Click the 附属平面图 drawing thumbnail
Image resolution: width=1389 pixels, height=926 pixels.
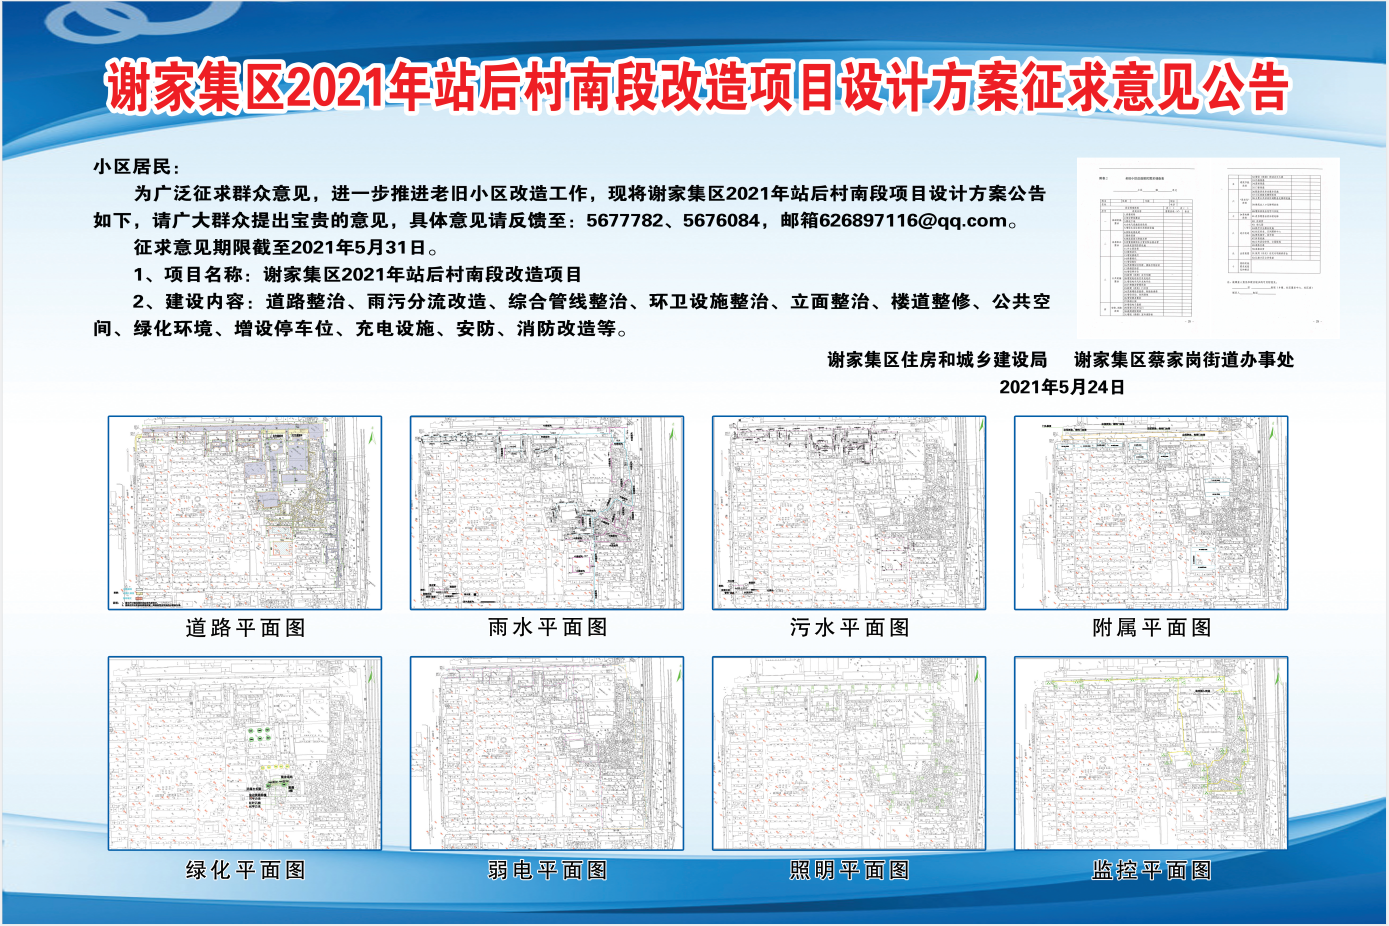1151,513
